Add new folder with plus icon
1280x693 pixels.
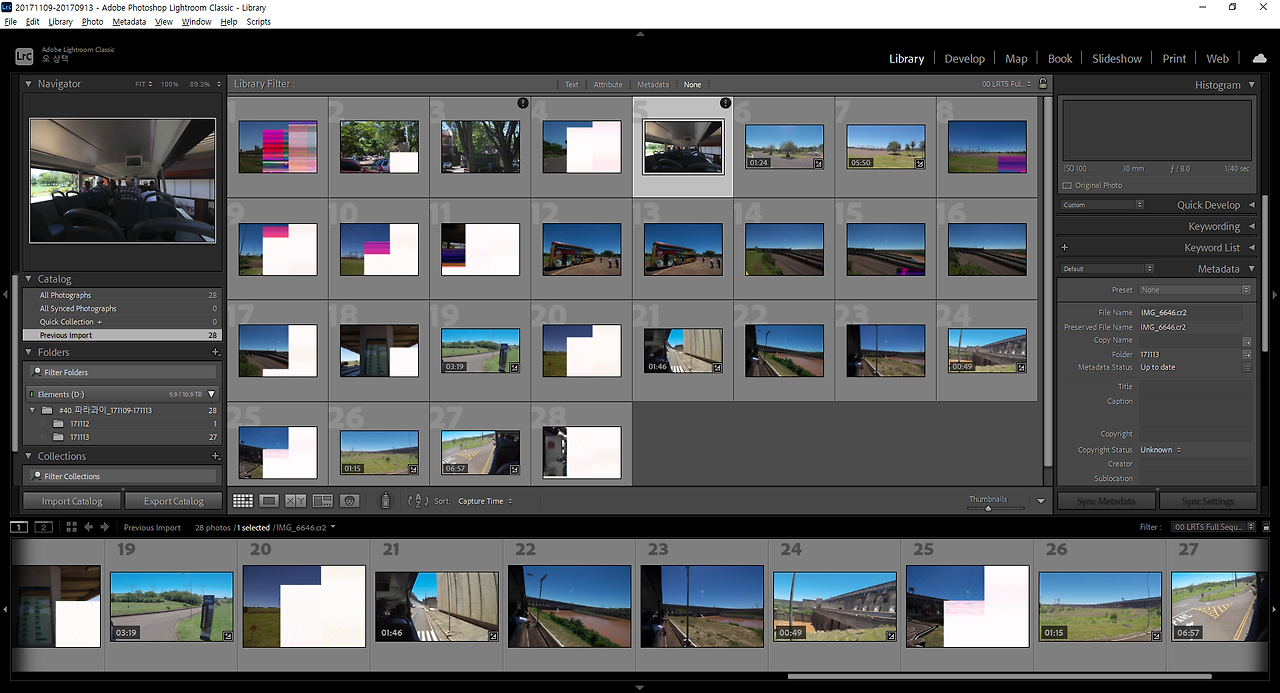tap(215, 353)
